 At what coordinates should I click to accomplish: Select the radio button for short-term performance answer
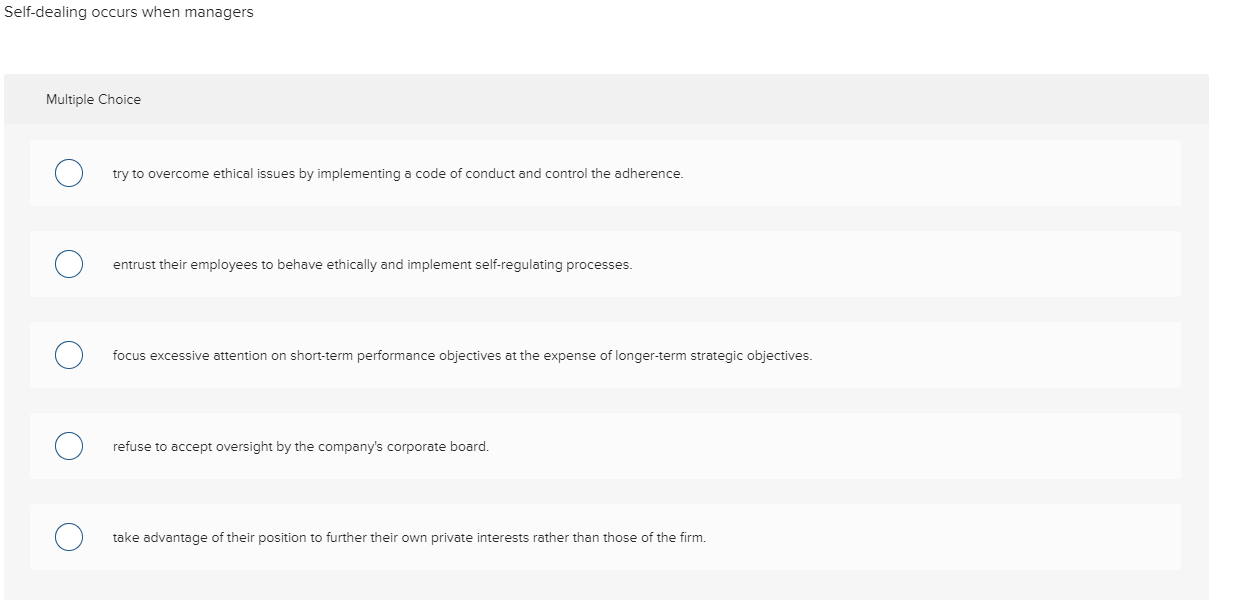coord(68,355)
